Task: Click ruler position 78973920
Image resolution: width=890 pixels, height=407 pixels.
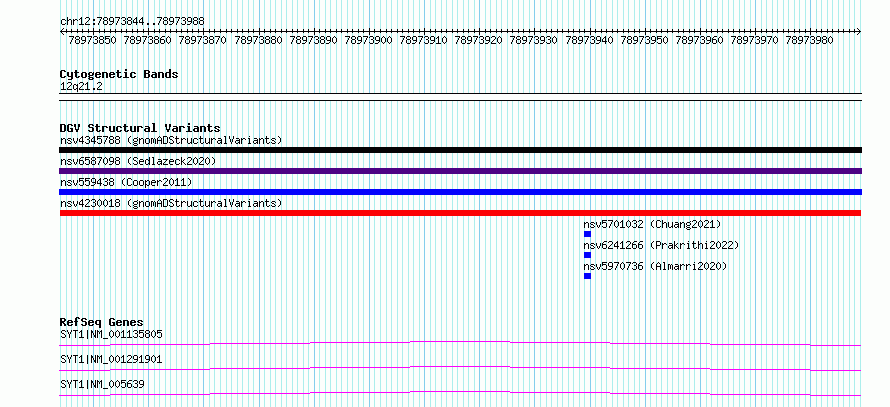Action: click(478, 40)
